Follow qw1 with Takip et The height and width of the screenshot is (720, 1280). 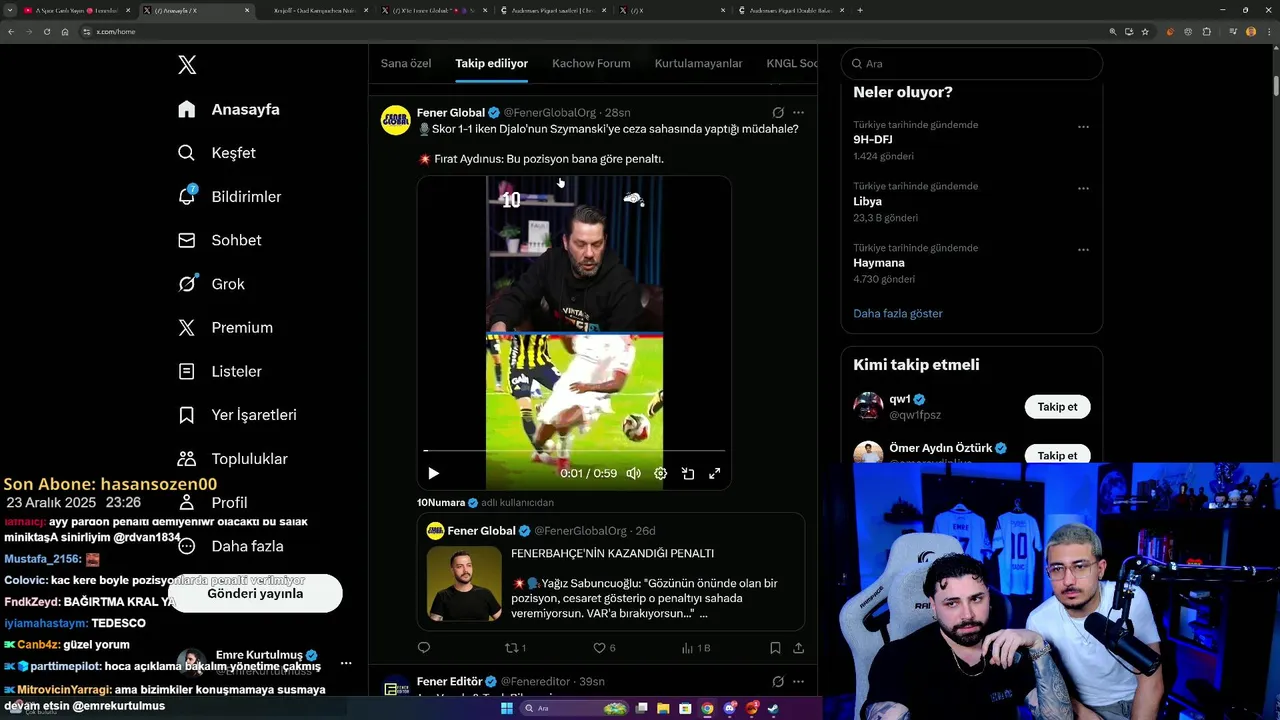coord(1057,407)
